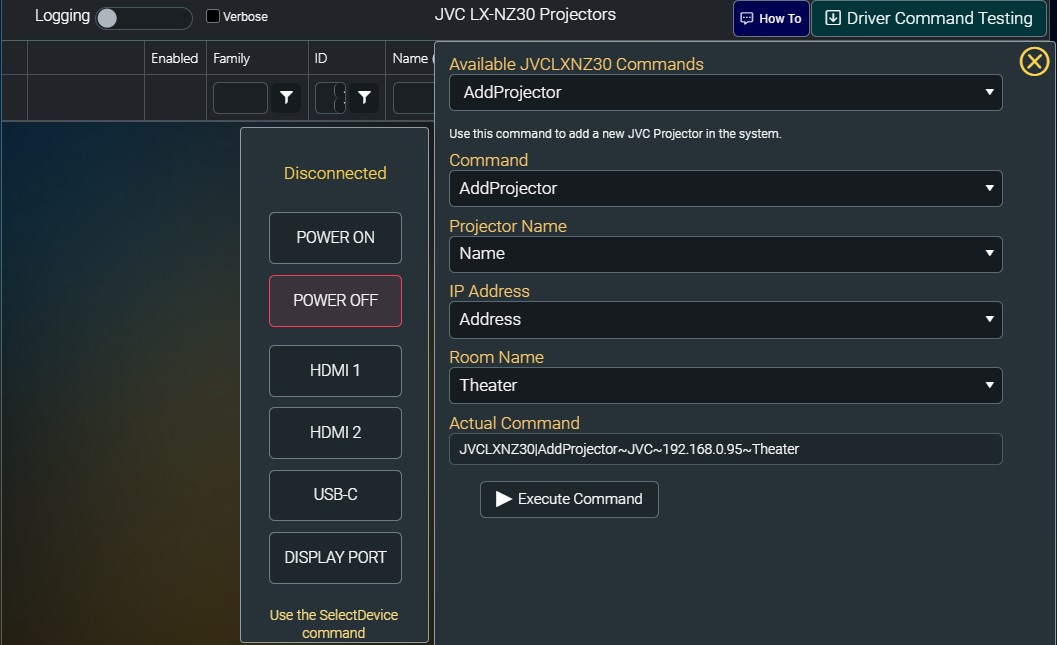Screen dimensions: 1057x645
Task: Toggle the Logging switch
Action: 144,18
